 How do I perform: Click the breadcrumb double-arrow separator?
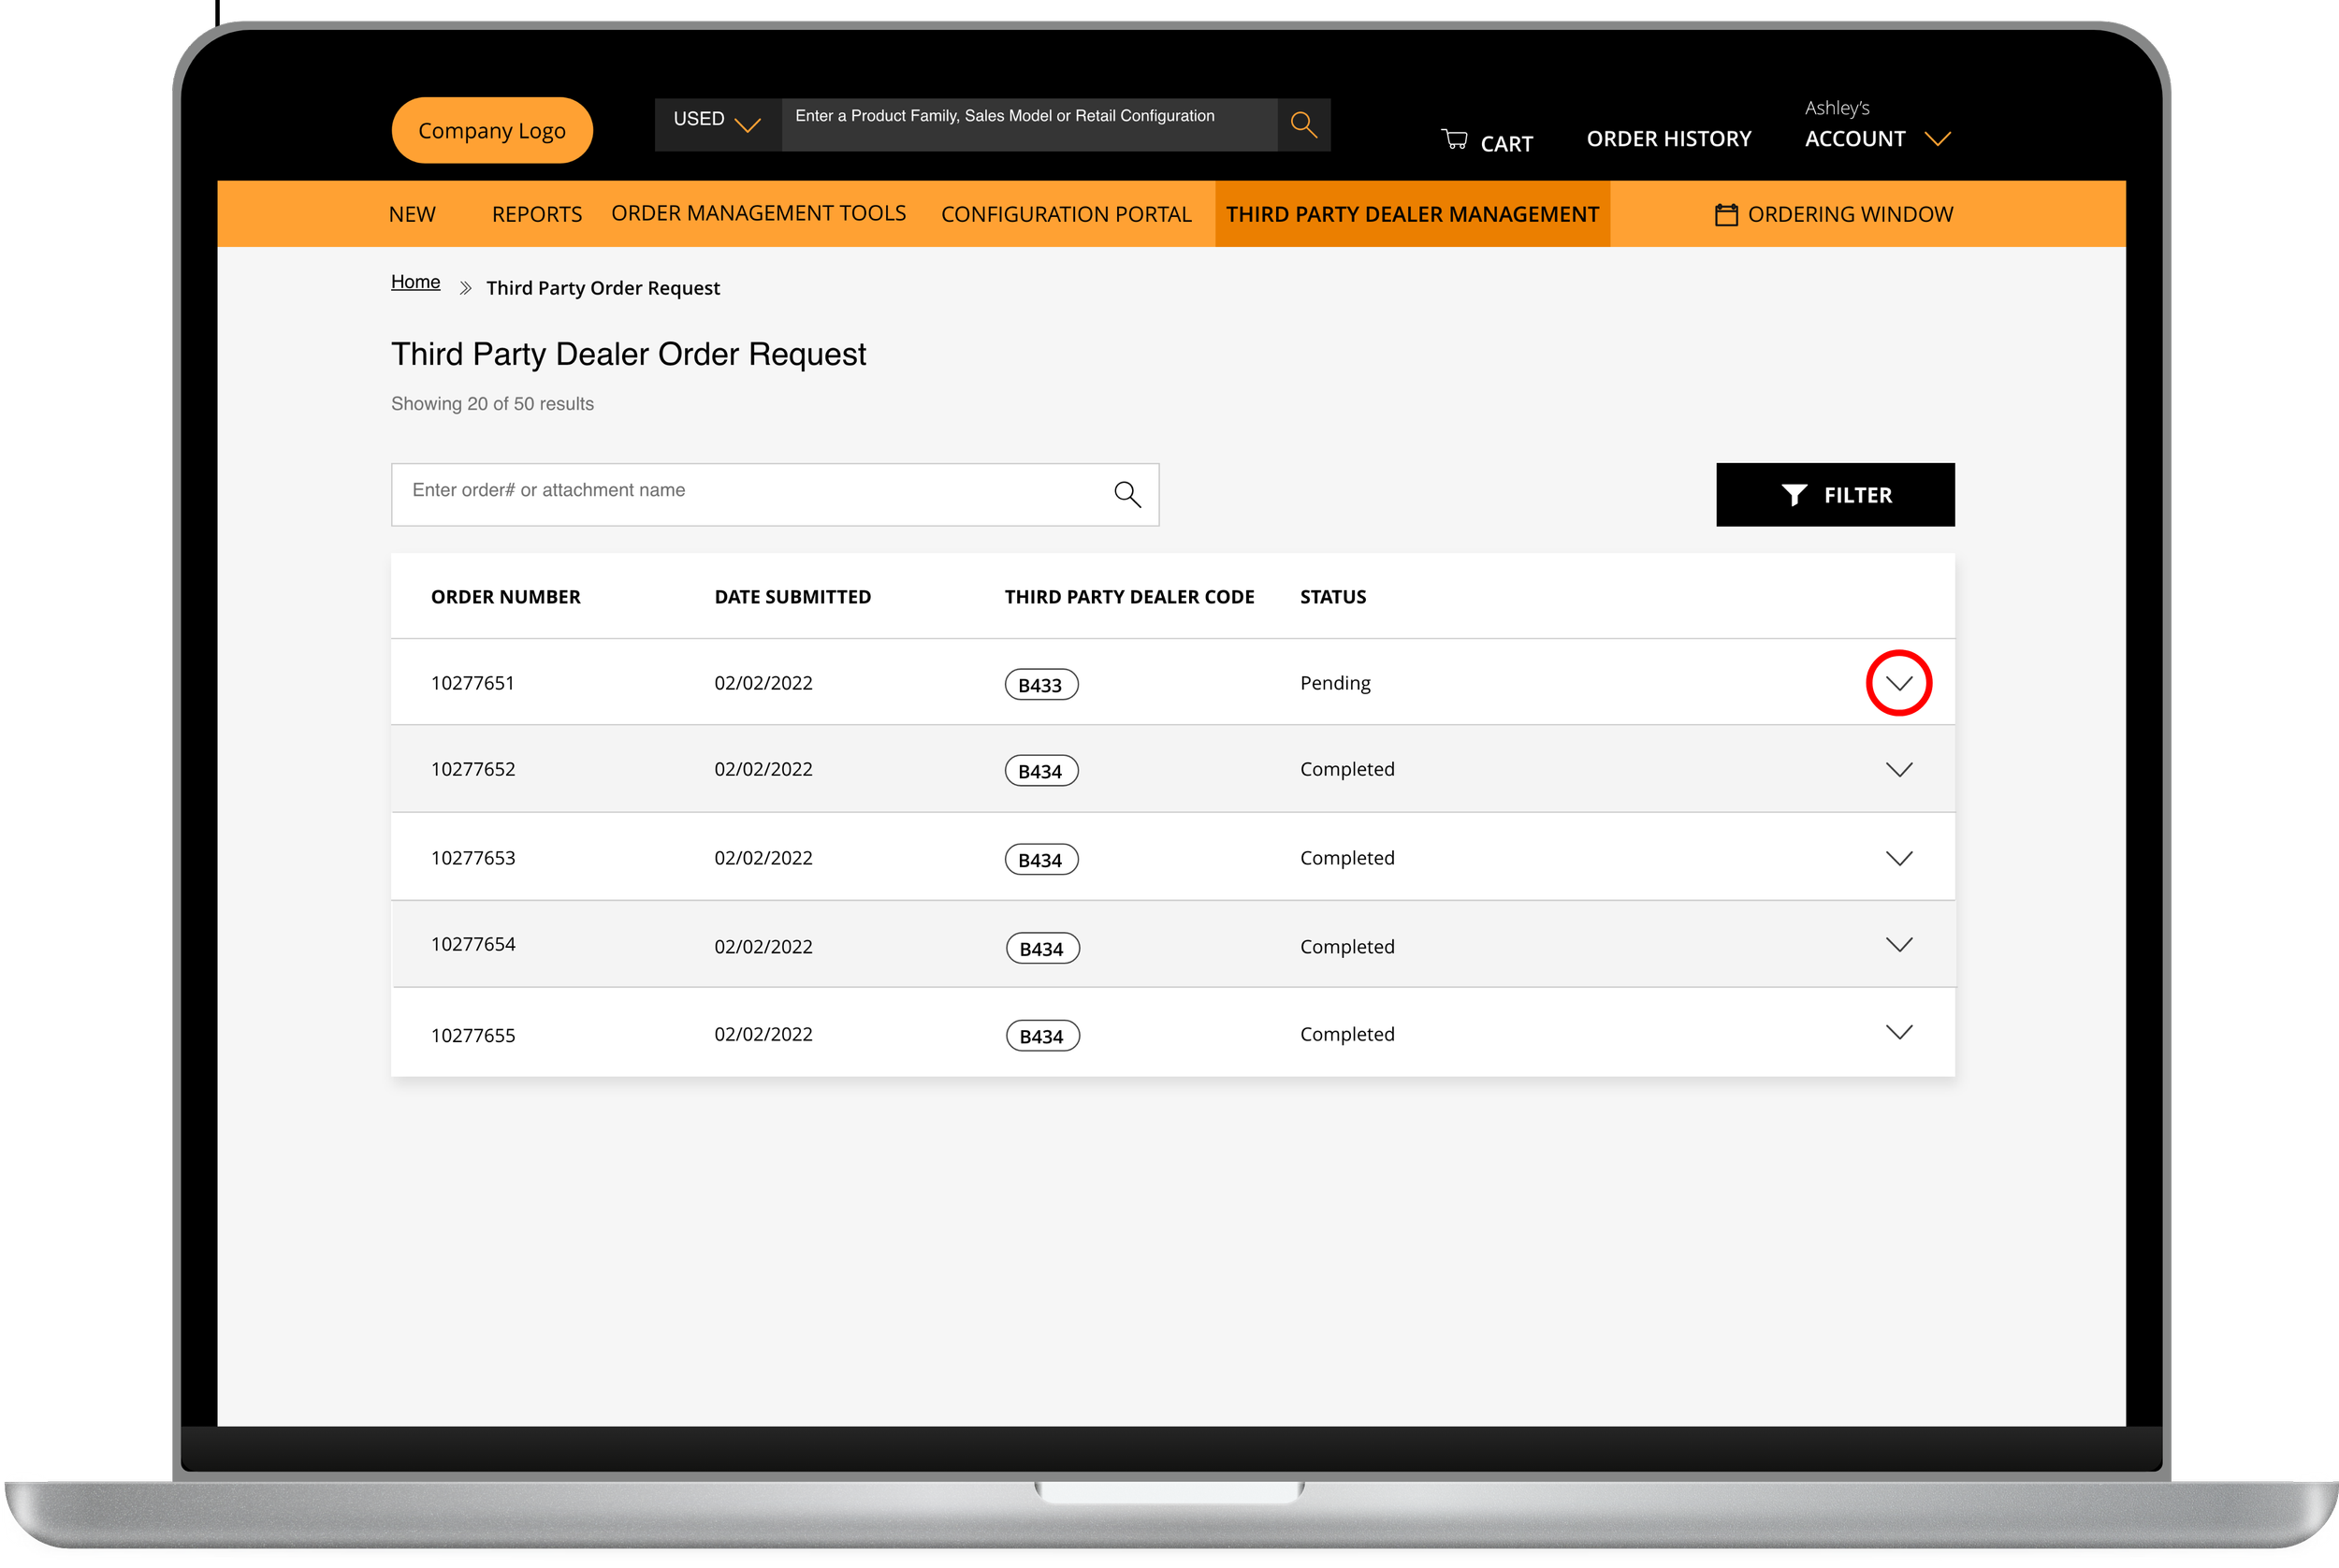click(465, 288)
